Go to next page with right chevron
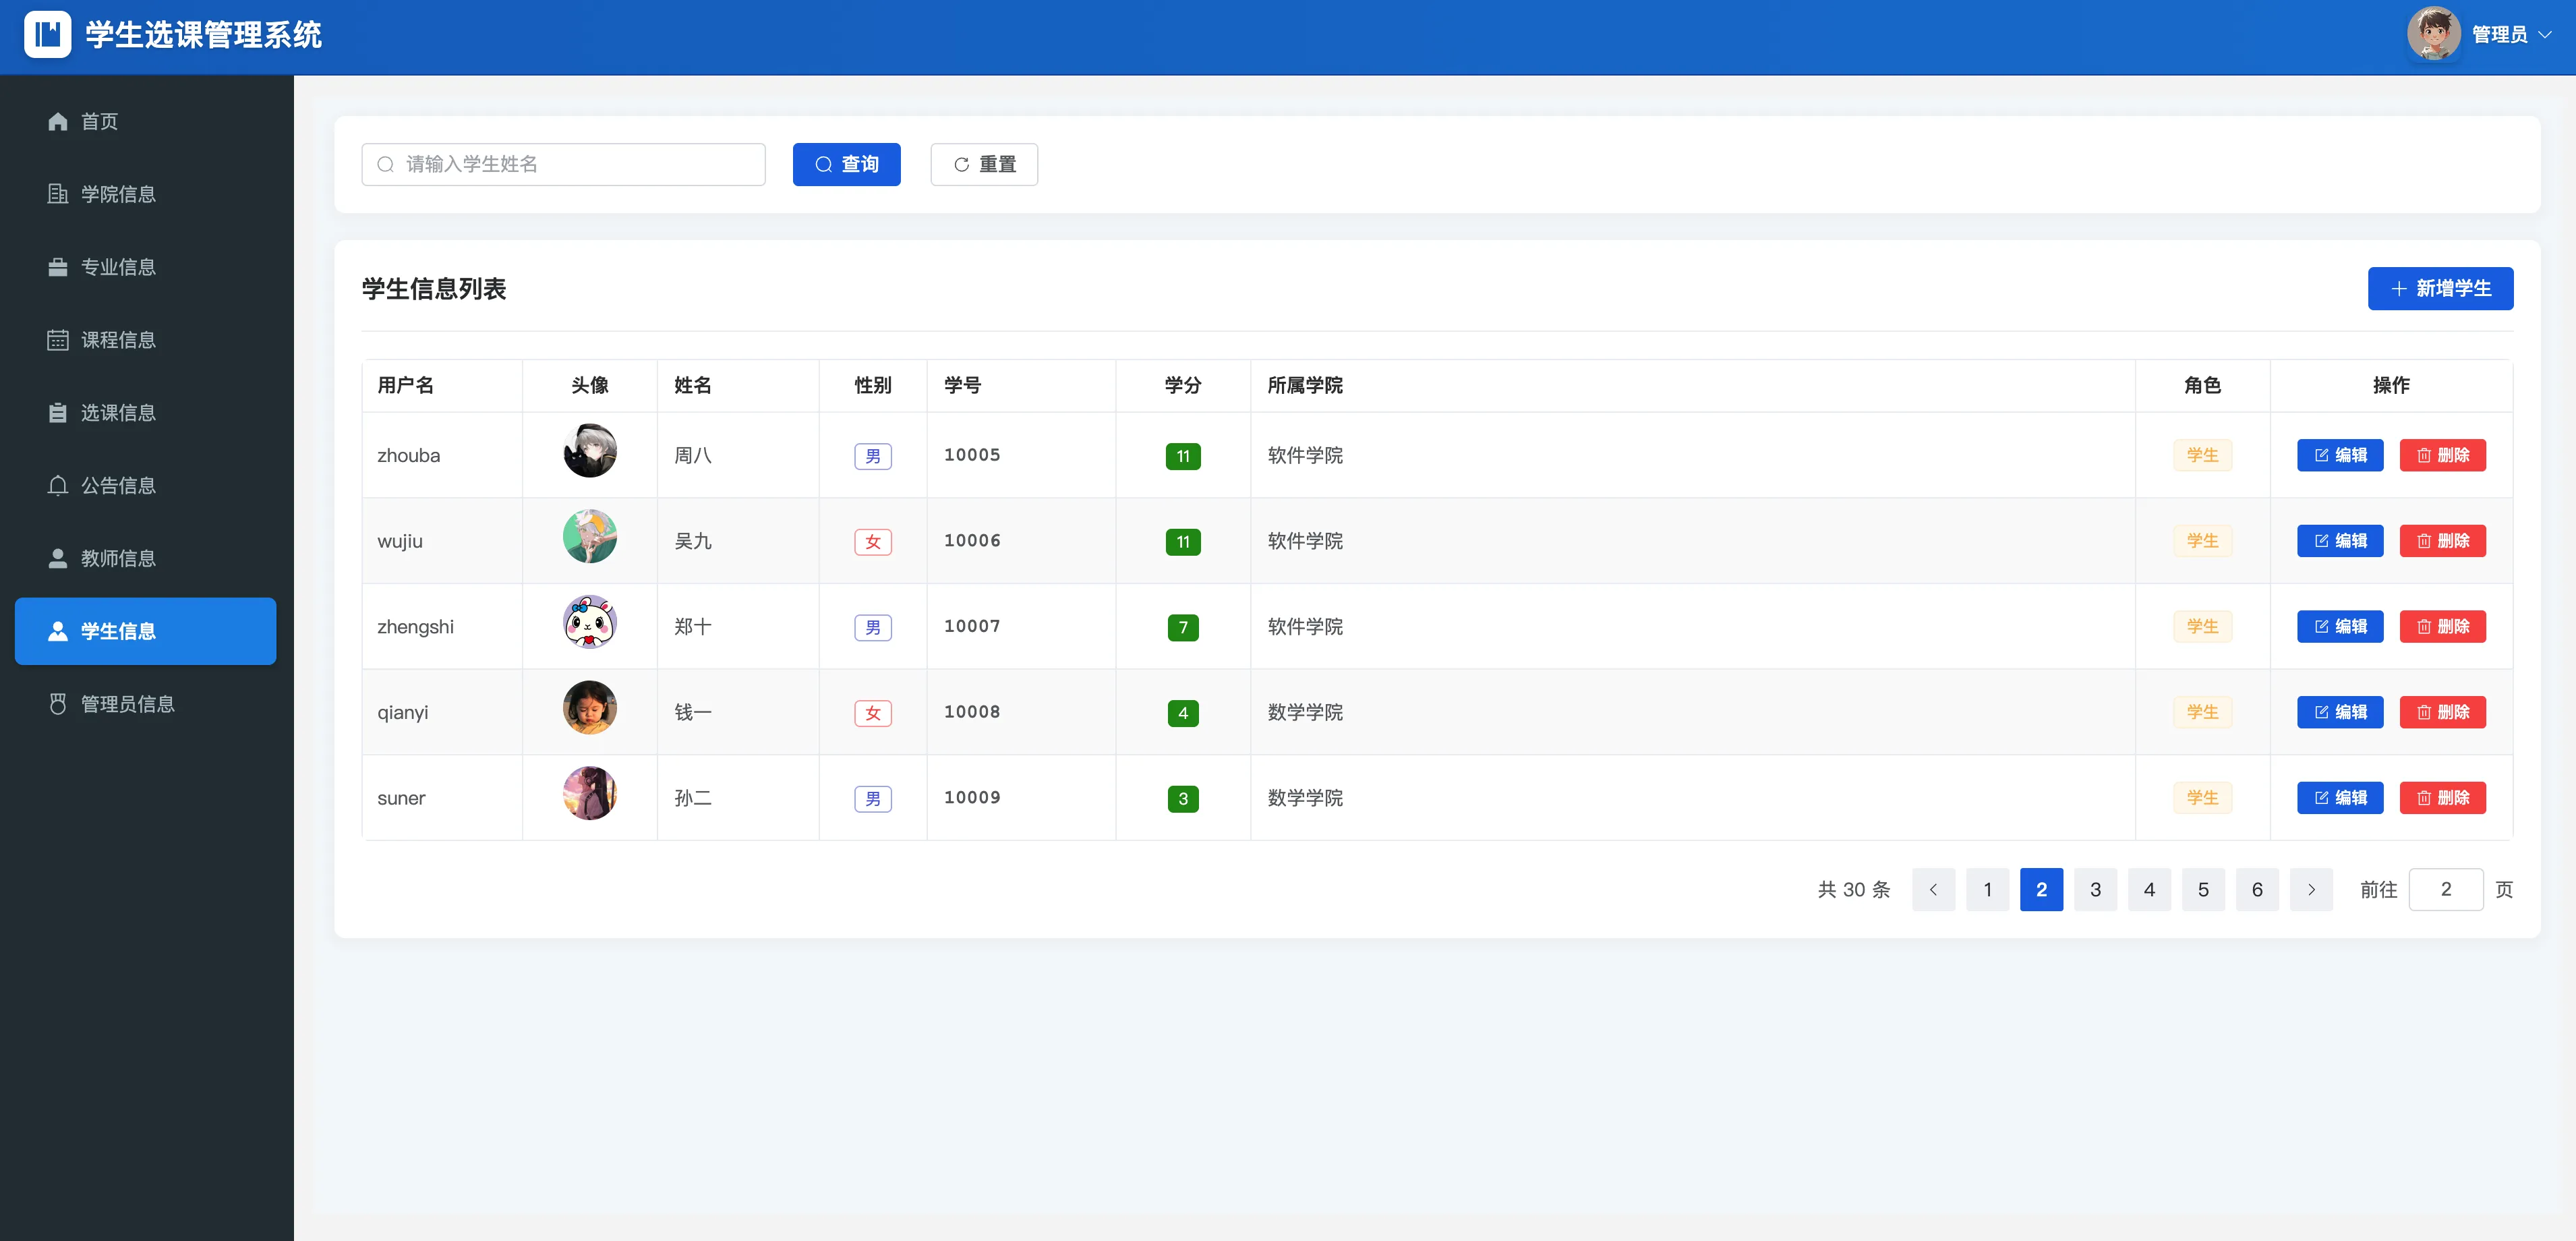The image size is (2576, 1241). (x=2311, y=889)
